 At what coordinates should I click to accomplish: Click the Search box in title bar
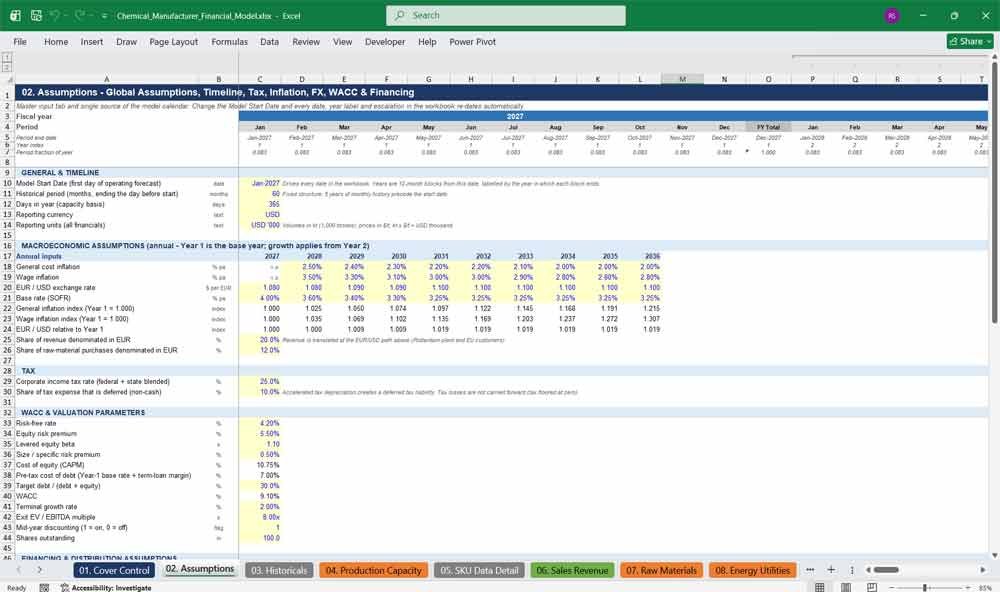[x=506, y=15]
